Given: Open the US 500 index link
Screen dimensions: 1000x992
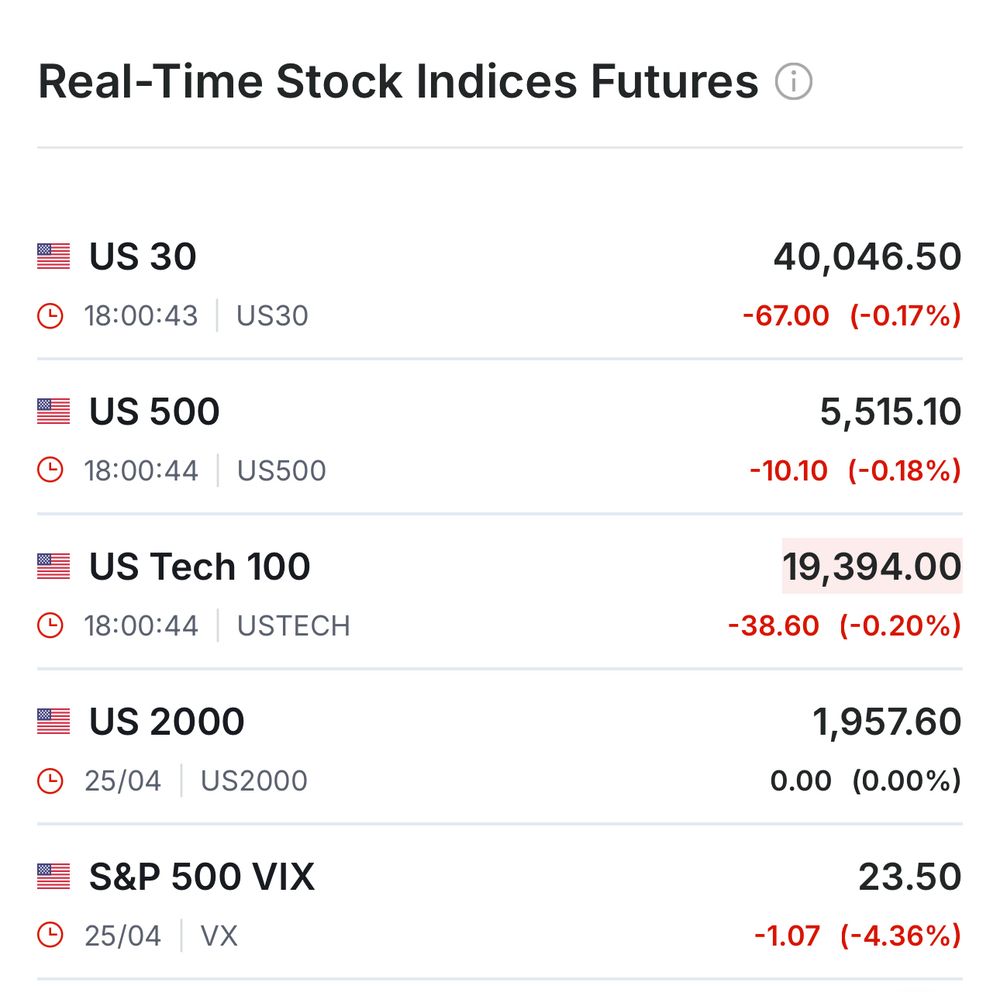Looking at the screenshot, I should (x=154, y=411).
